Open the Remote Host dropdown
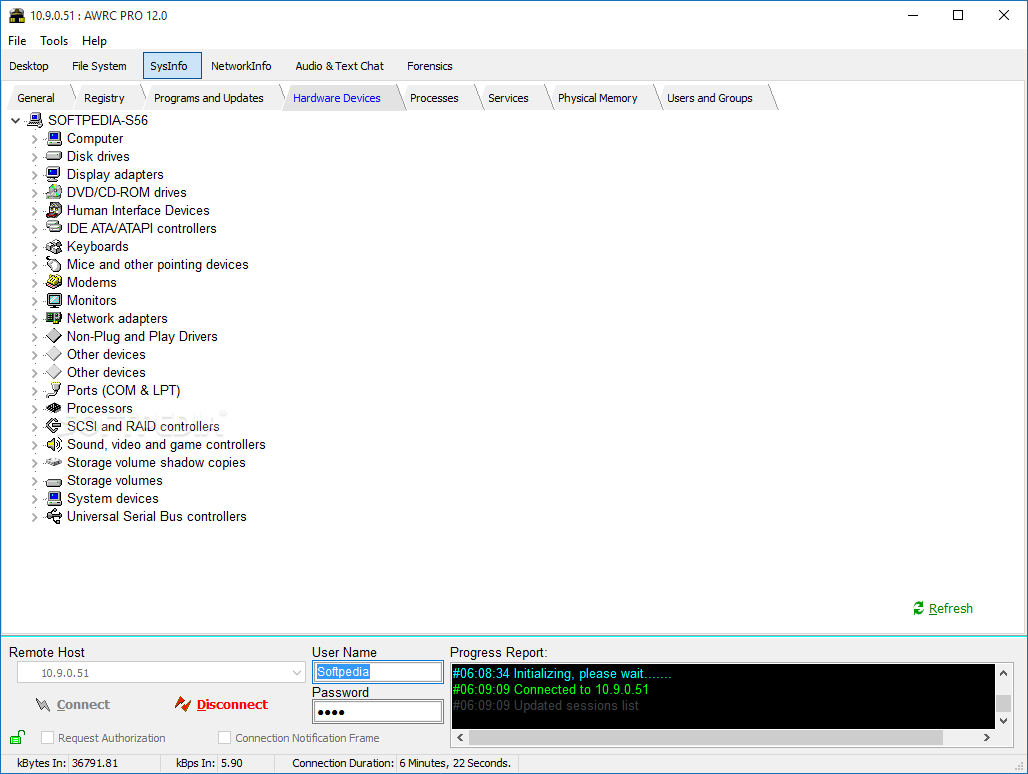The height and width of the screenshot is (774, 1028). [x=297, y=672]
